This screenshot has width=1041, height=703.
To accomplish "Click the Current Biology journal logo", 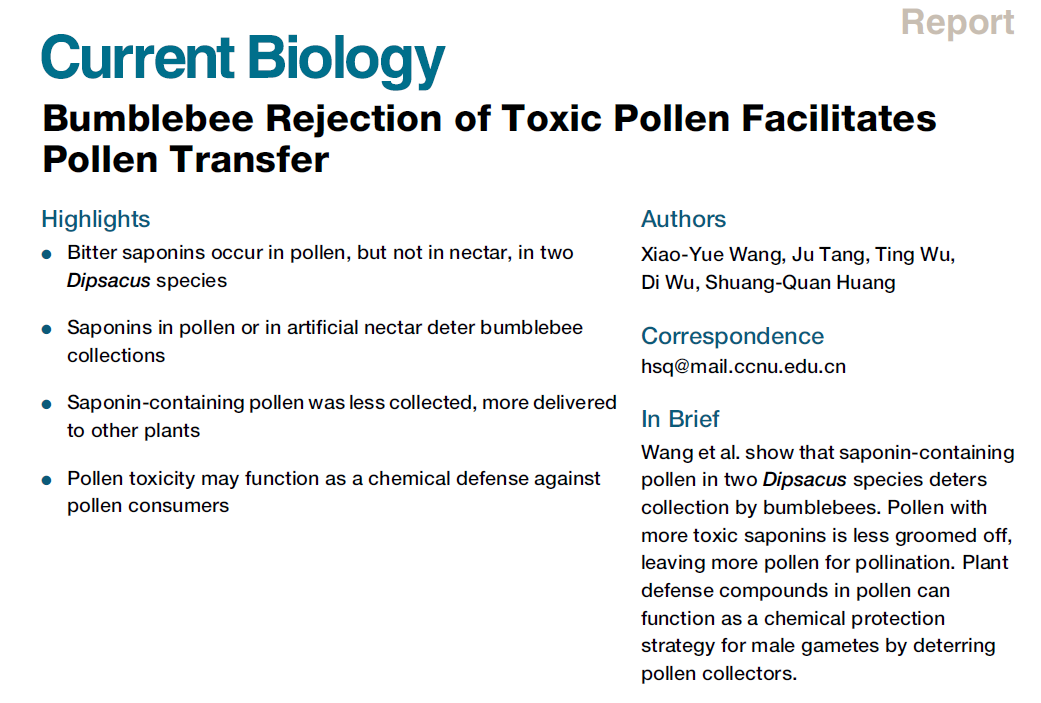I will pyautogui.click(x=242, y=58).
